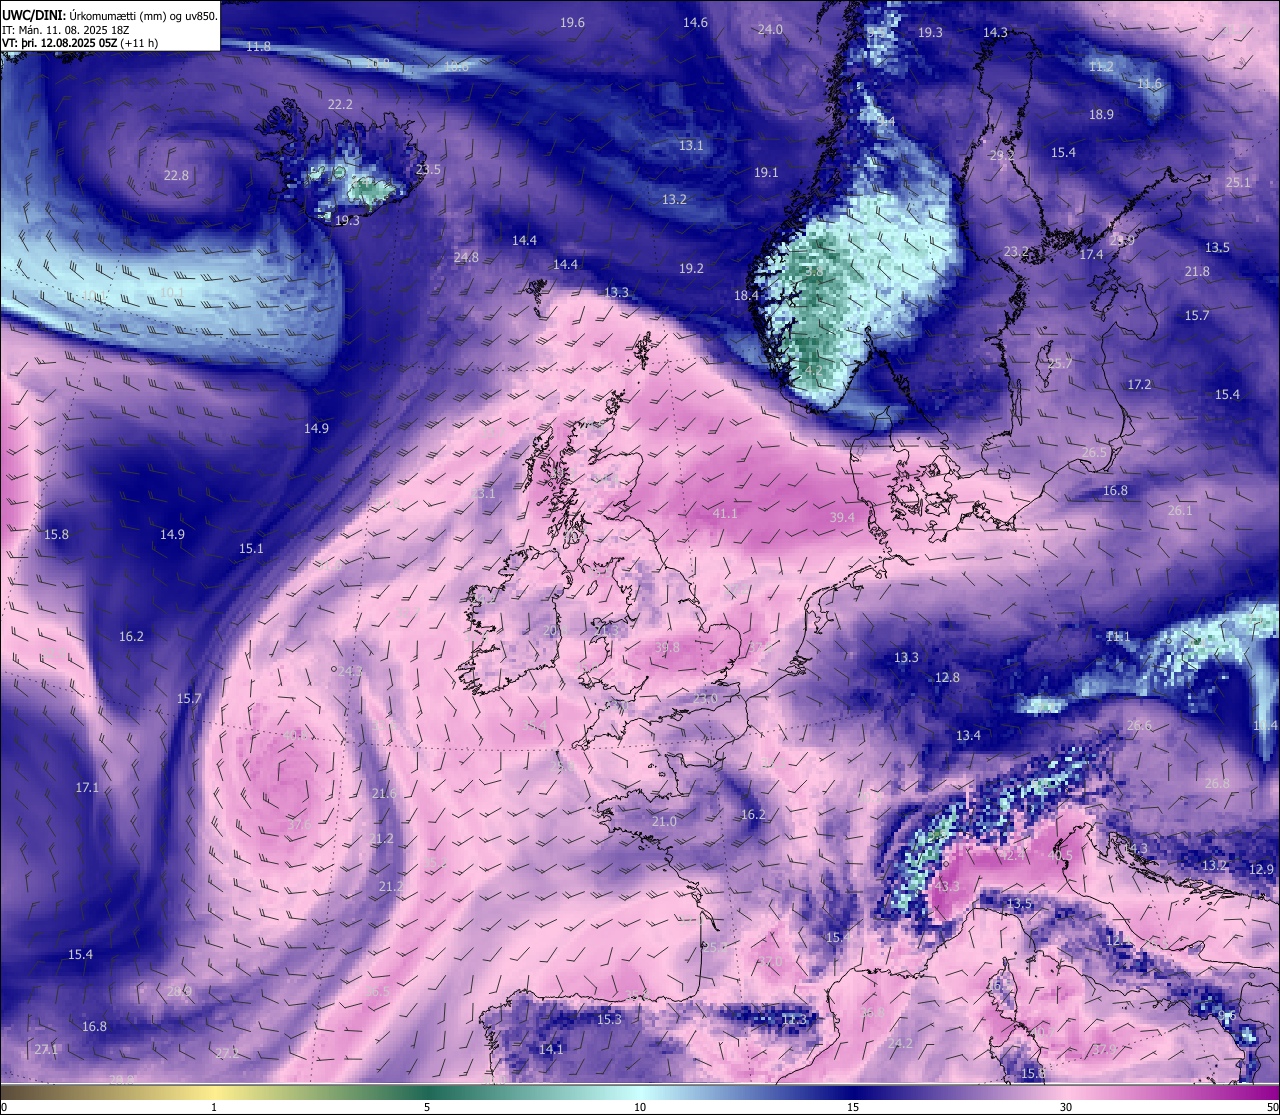Click the map value 26.5
1280x1115 pixels.
[1095, 452]
